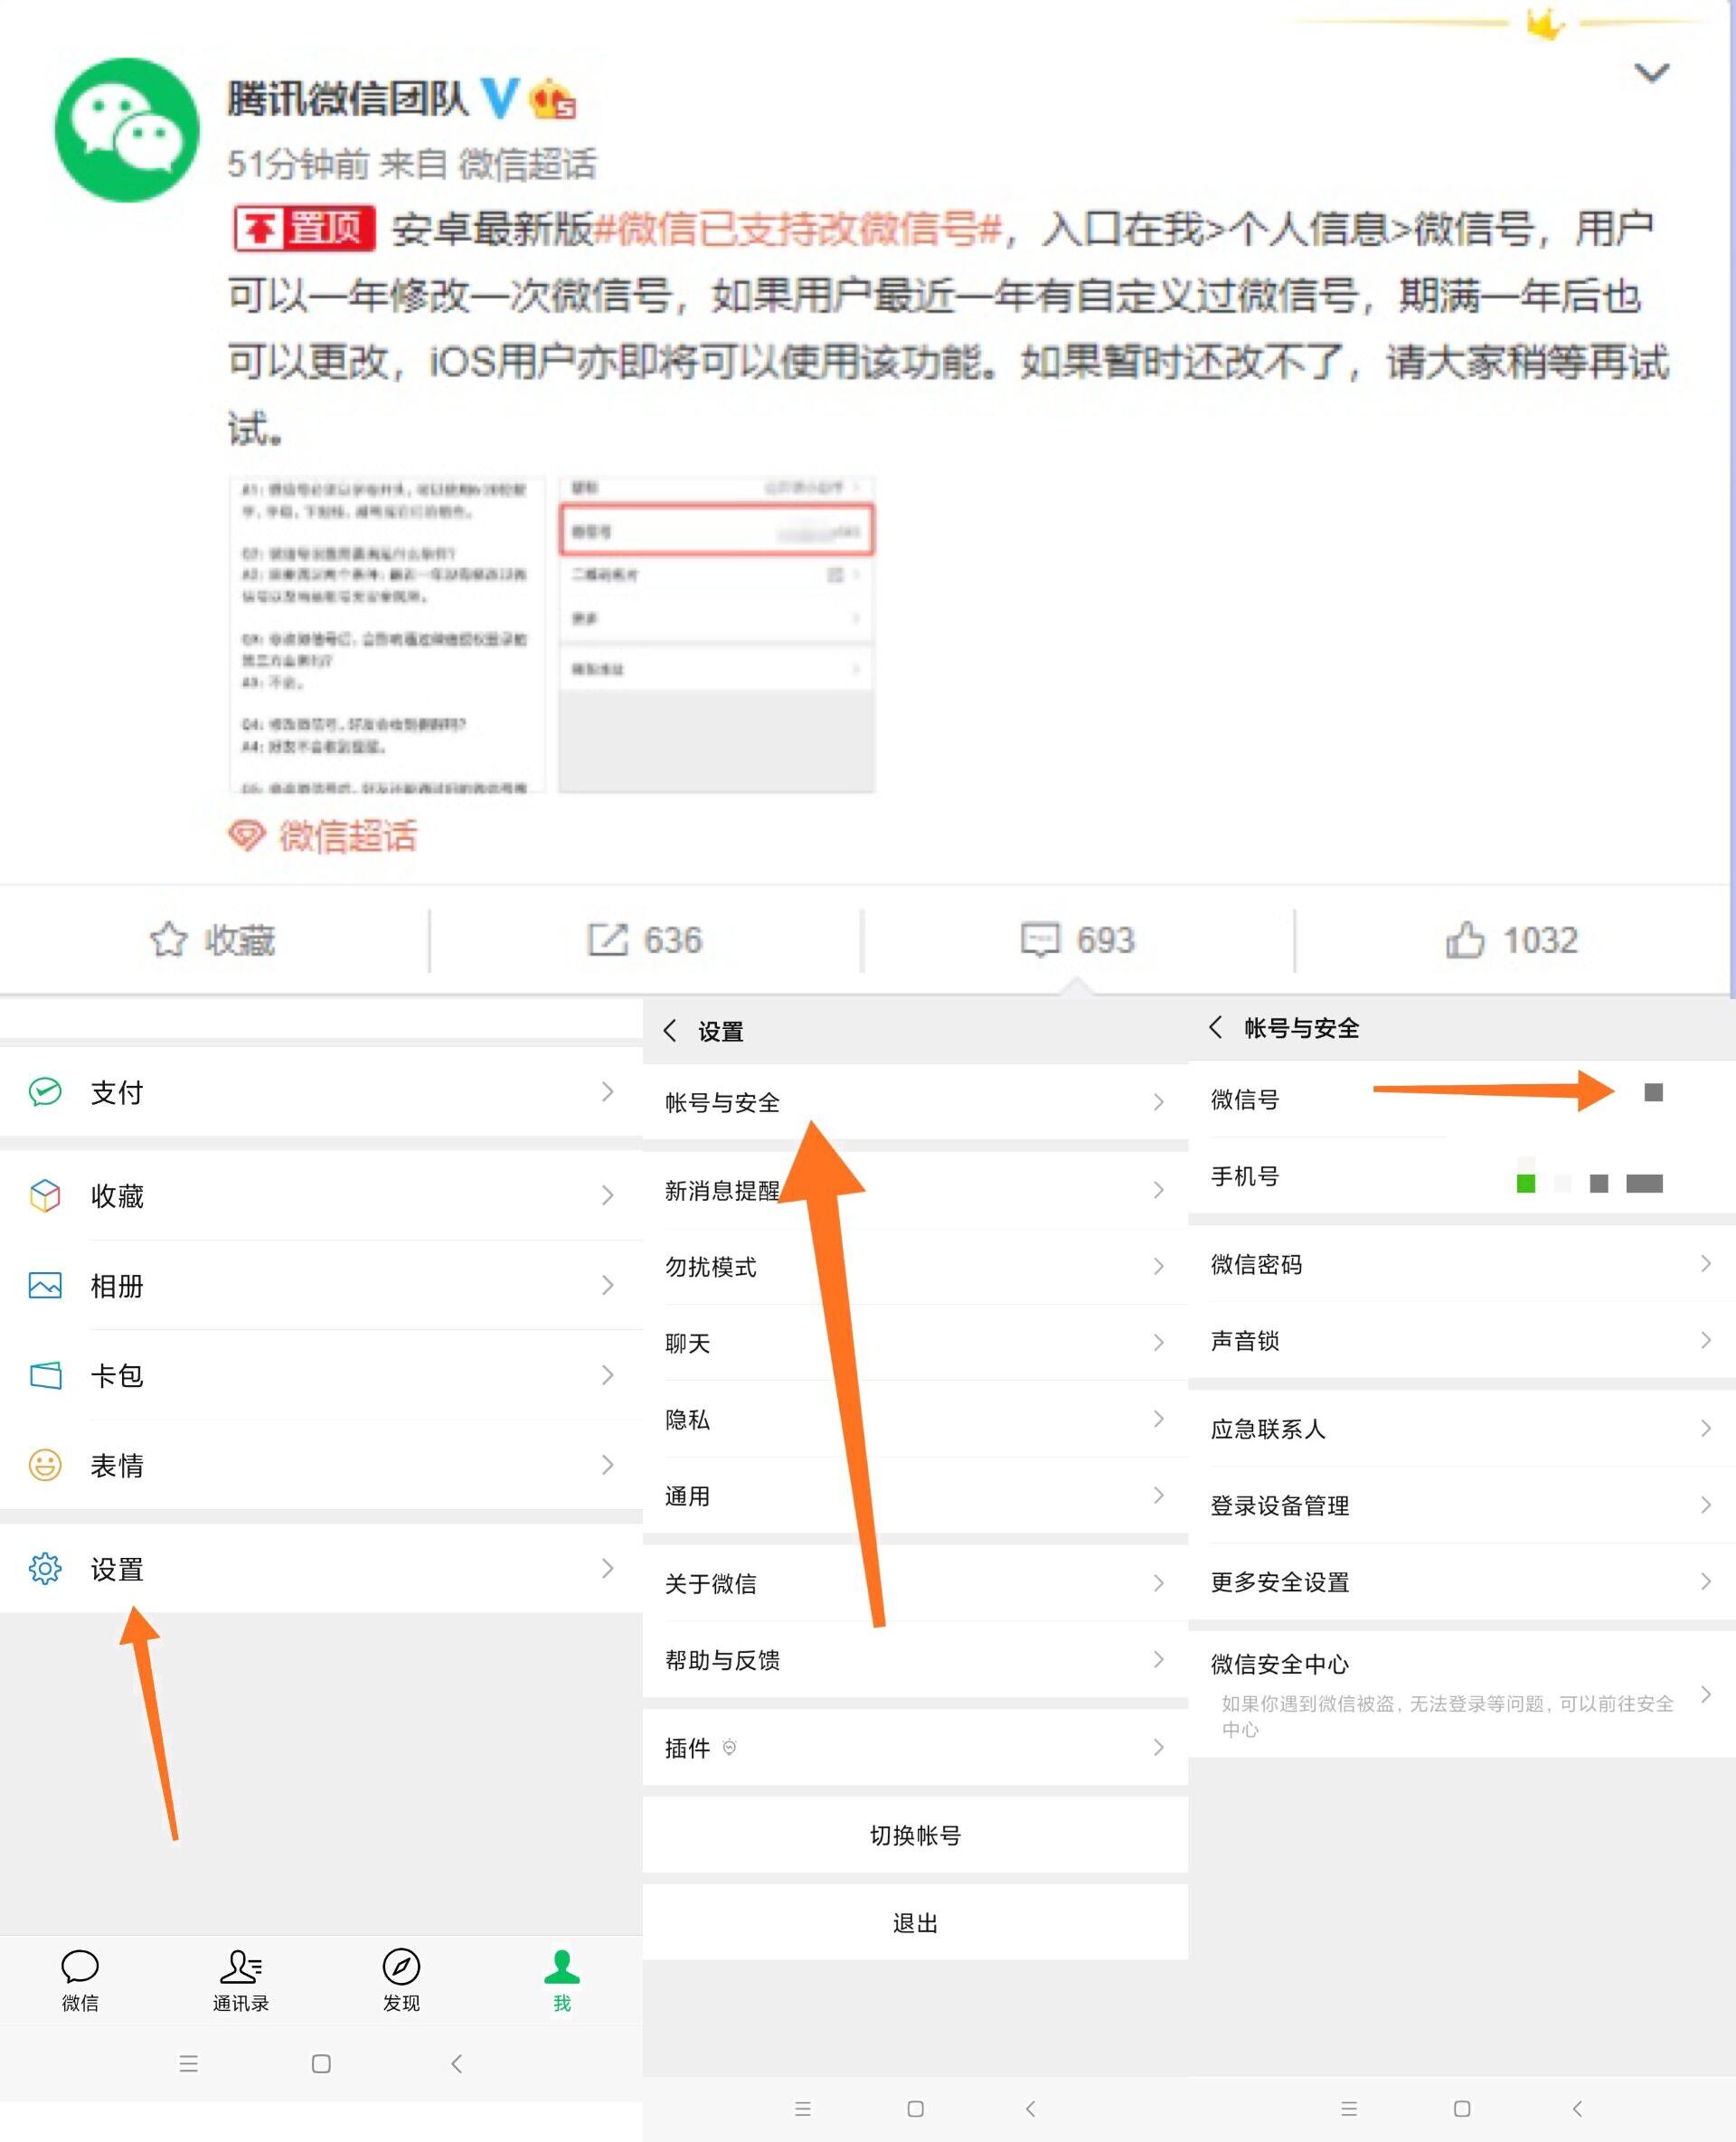1736x2142 pixels.
Task: Open 微信密码 settings
Action: pyautogui.click(x=1462, y=1264)
